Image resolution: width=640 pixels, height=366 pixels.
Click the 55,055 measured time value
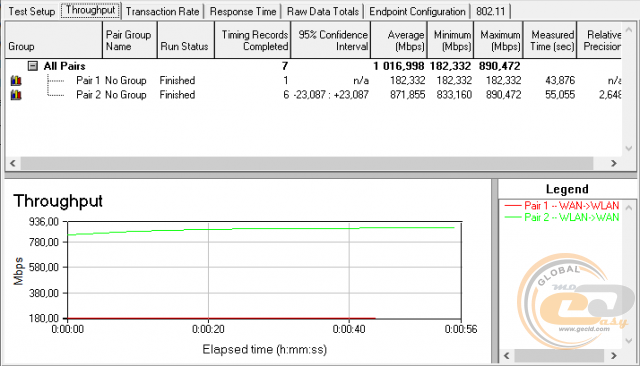(560, 95)
